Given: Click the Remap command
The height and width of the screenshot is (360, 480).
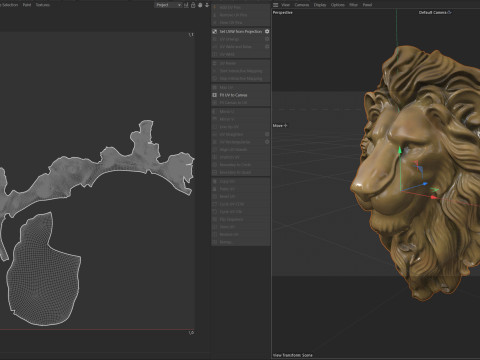Looking at the screenshot, I should (226, 242).
